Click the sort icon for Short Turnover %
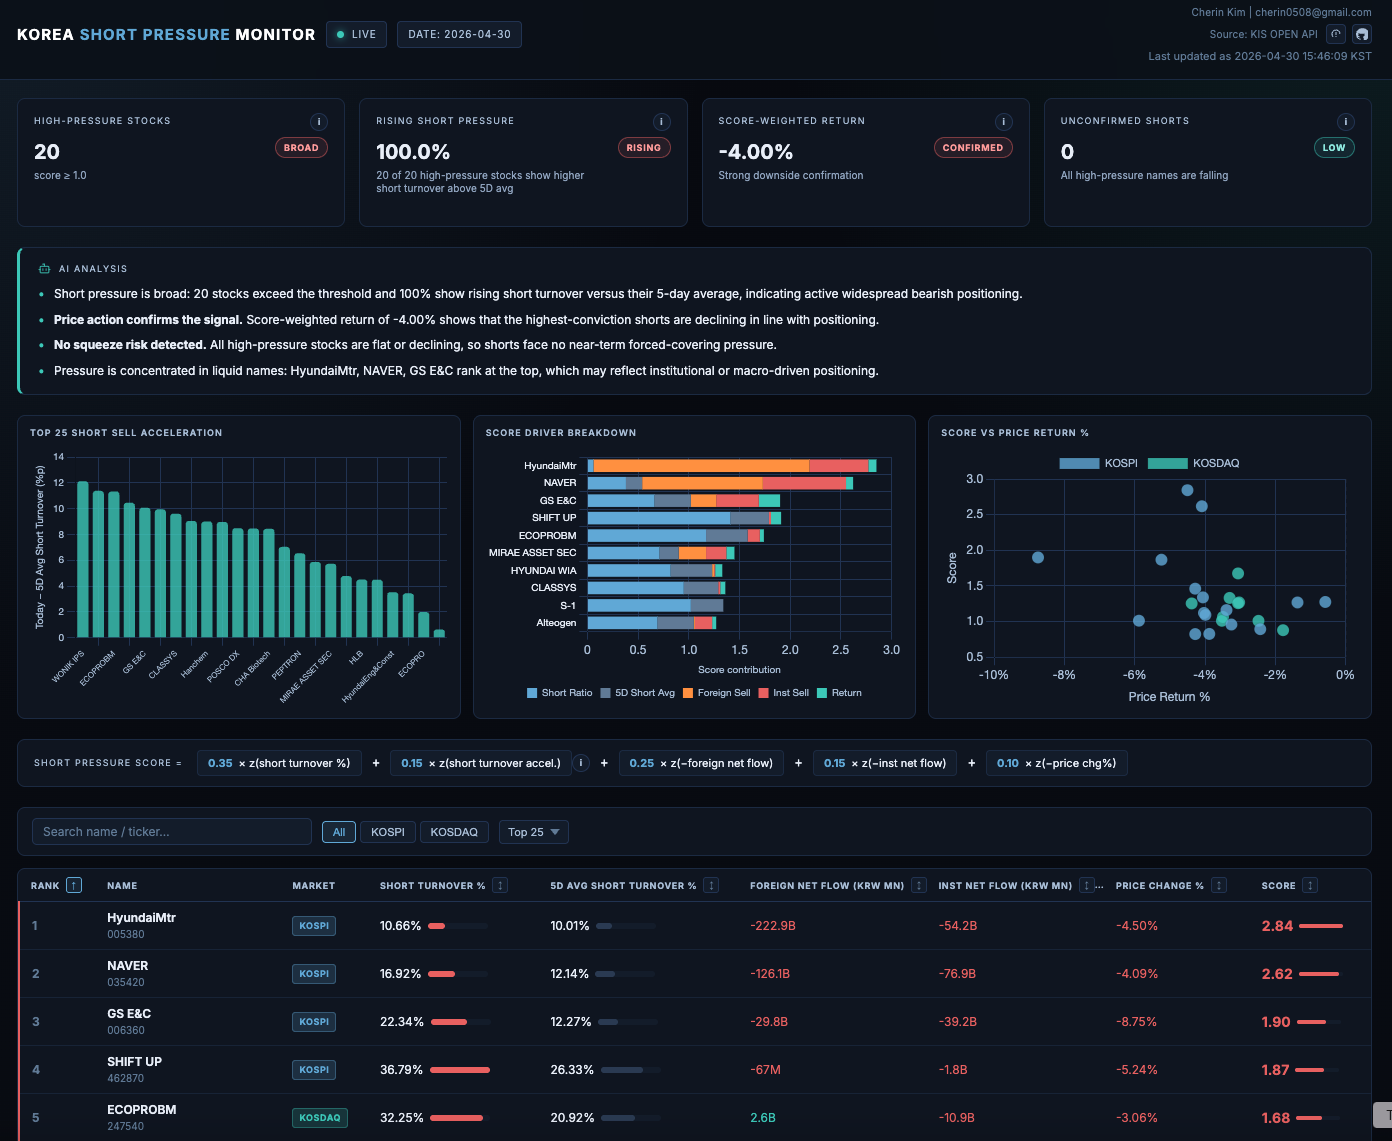The height and width of the screenshot is (1141, 1392). (x=500, y=885)
